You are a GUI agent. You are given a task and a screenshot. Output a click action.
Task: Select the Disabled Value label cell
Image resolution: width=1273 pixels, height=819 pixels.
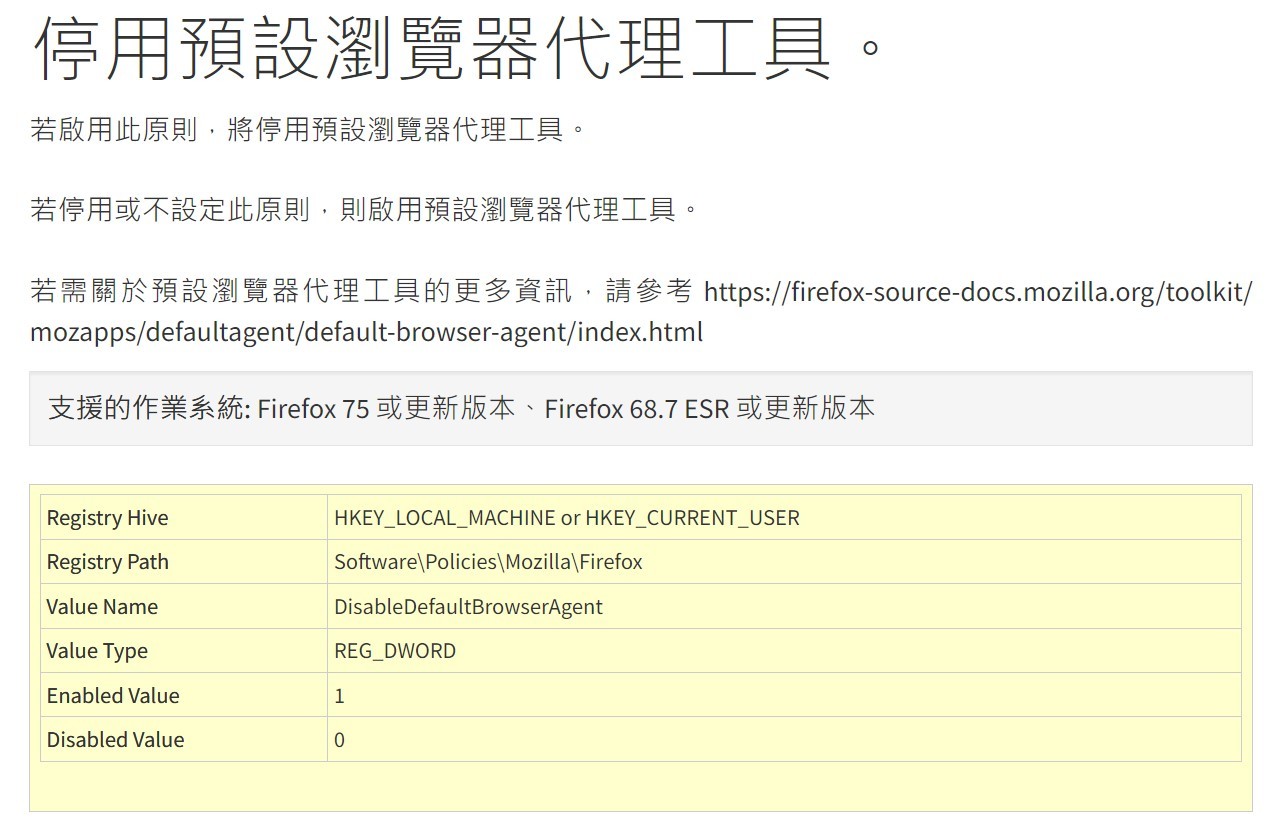[x=184, y=740]
